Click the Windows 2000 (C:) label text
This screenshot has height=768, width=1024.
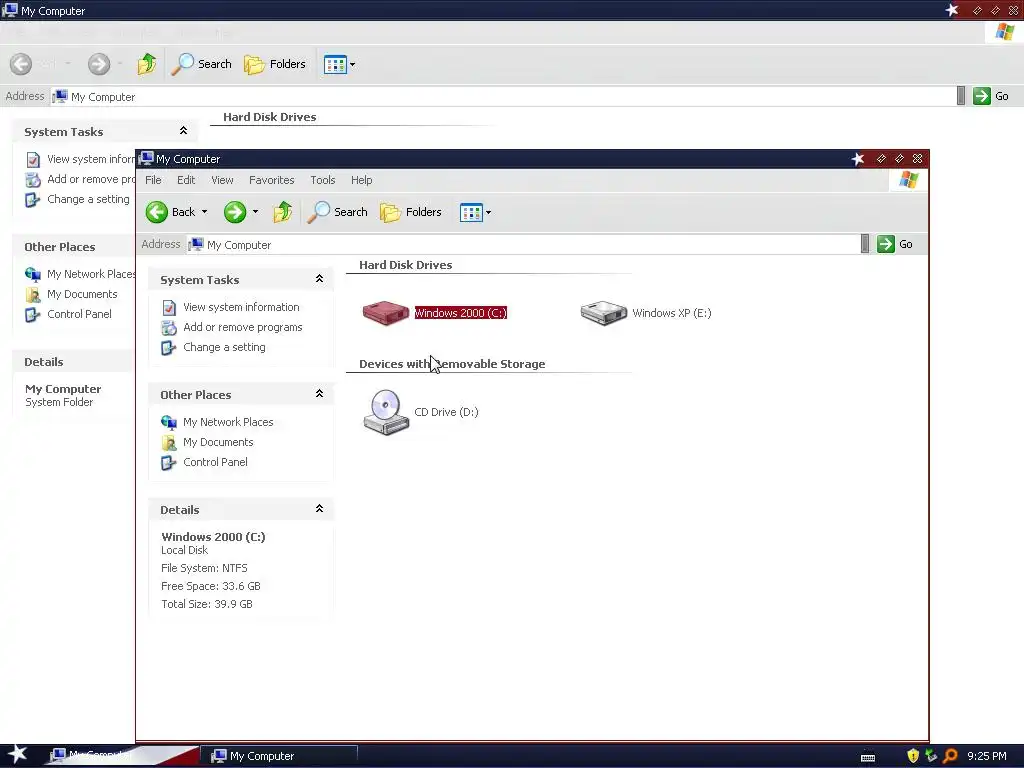pyautogui.click(x=460, y=313)
